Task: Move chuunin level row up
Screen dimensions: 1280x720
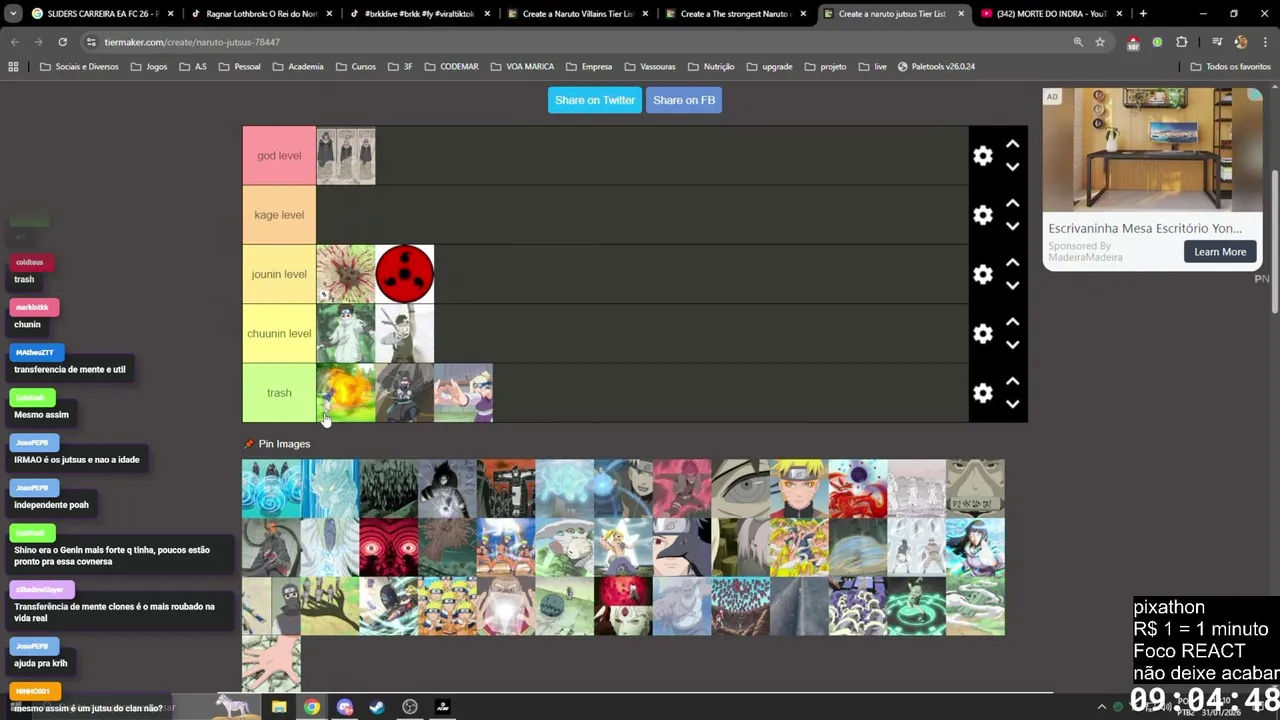Action: pos(1012,322)
